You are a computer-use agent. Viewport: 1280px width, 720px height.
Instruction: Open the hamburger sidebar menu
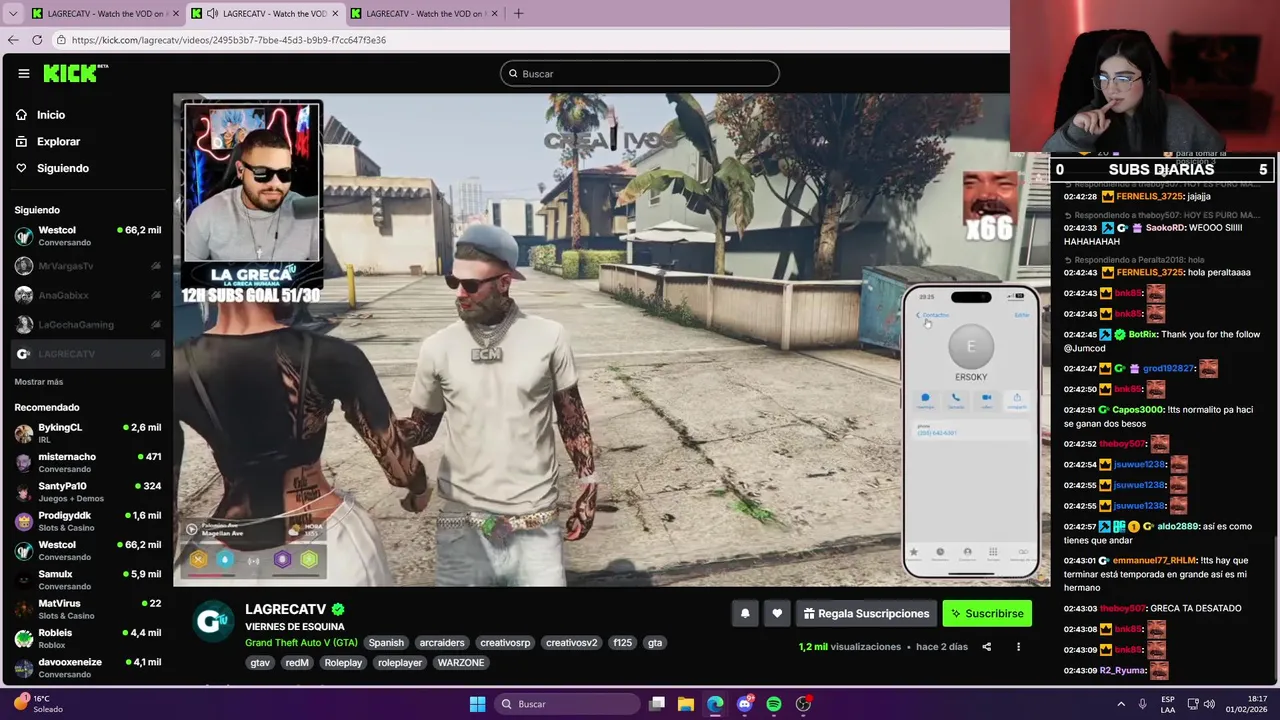pyautogui.click(x=23, y=73)
